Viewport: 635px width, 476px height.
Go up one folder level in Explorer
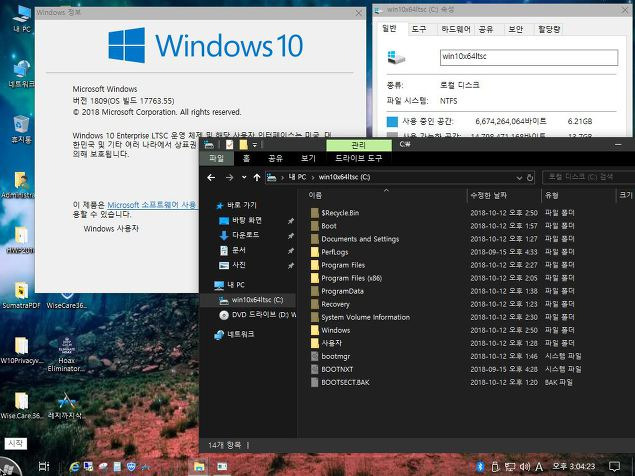pos(257,177)
